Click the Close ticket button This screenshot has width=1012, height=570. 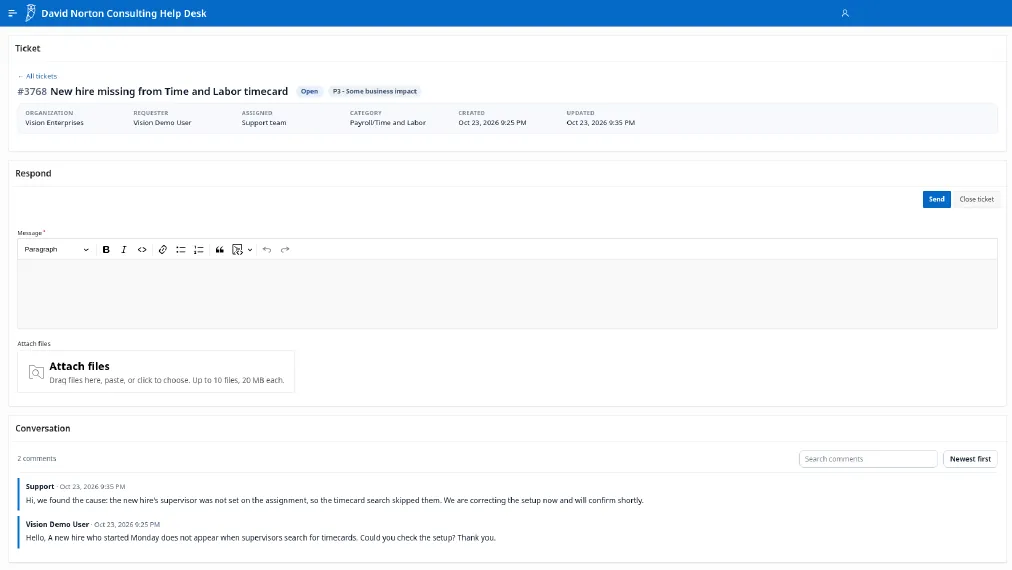pyautogui.click(x=977, y=199)
